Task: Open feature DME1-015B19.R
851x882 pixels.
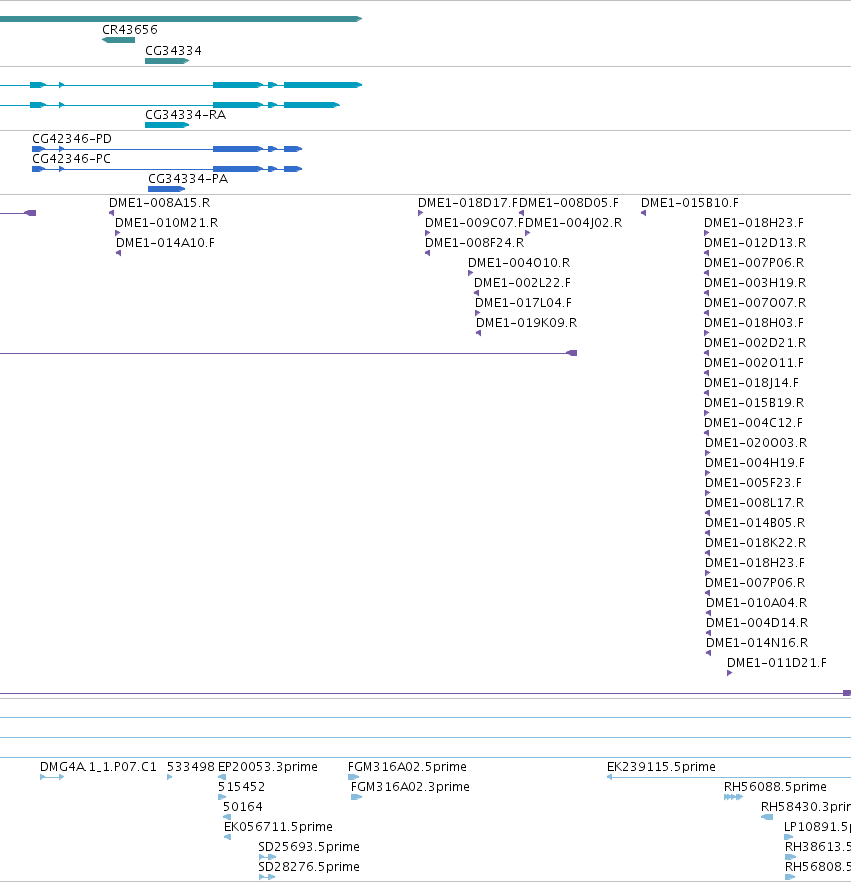Action: click(754, 403)
